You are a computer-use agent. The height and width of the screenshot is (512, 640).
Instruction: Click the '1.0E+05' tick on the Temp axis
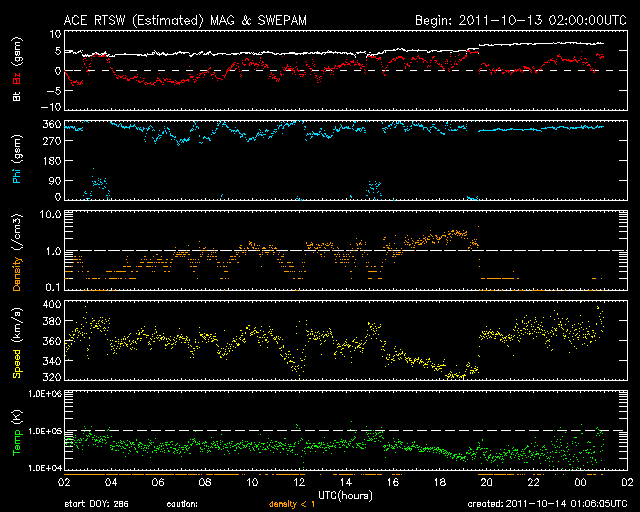45,431
